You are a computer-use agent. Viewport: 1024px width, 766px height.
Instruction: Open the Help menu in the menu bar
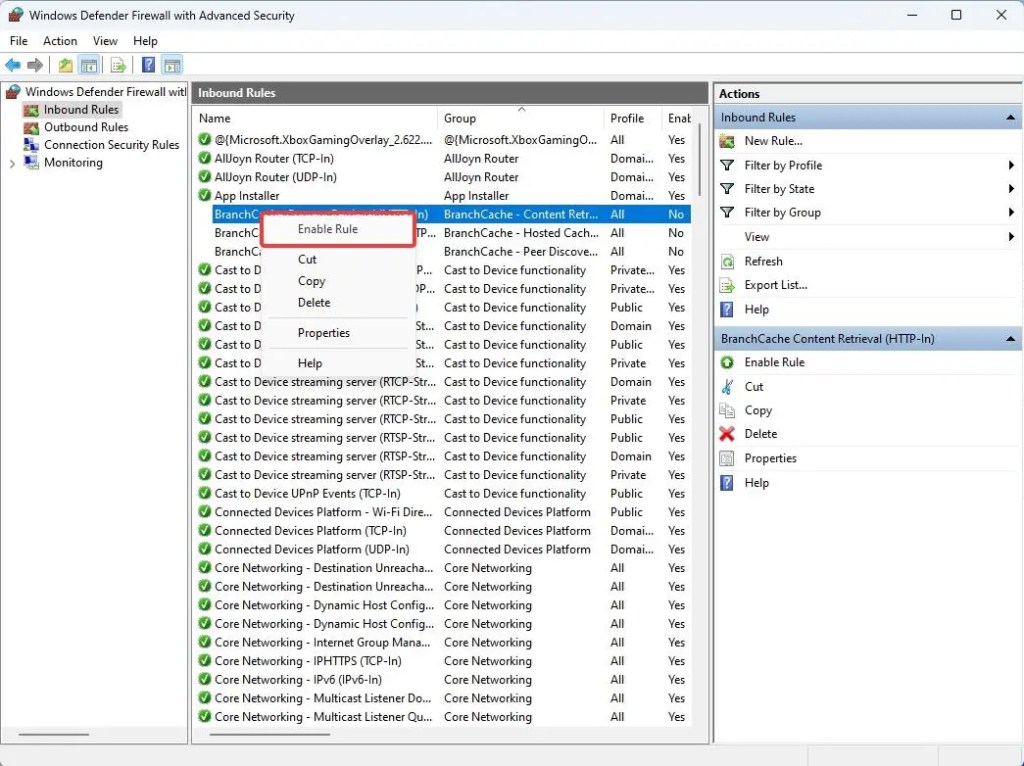tap(145, 40)
